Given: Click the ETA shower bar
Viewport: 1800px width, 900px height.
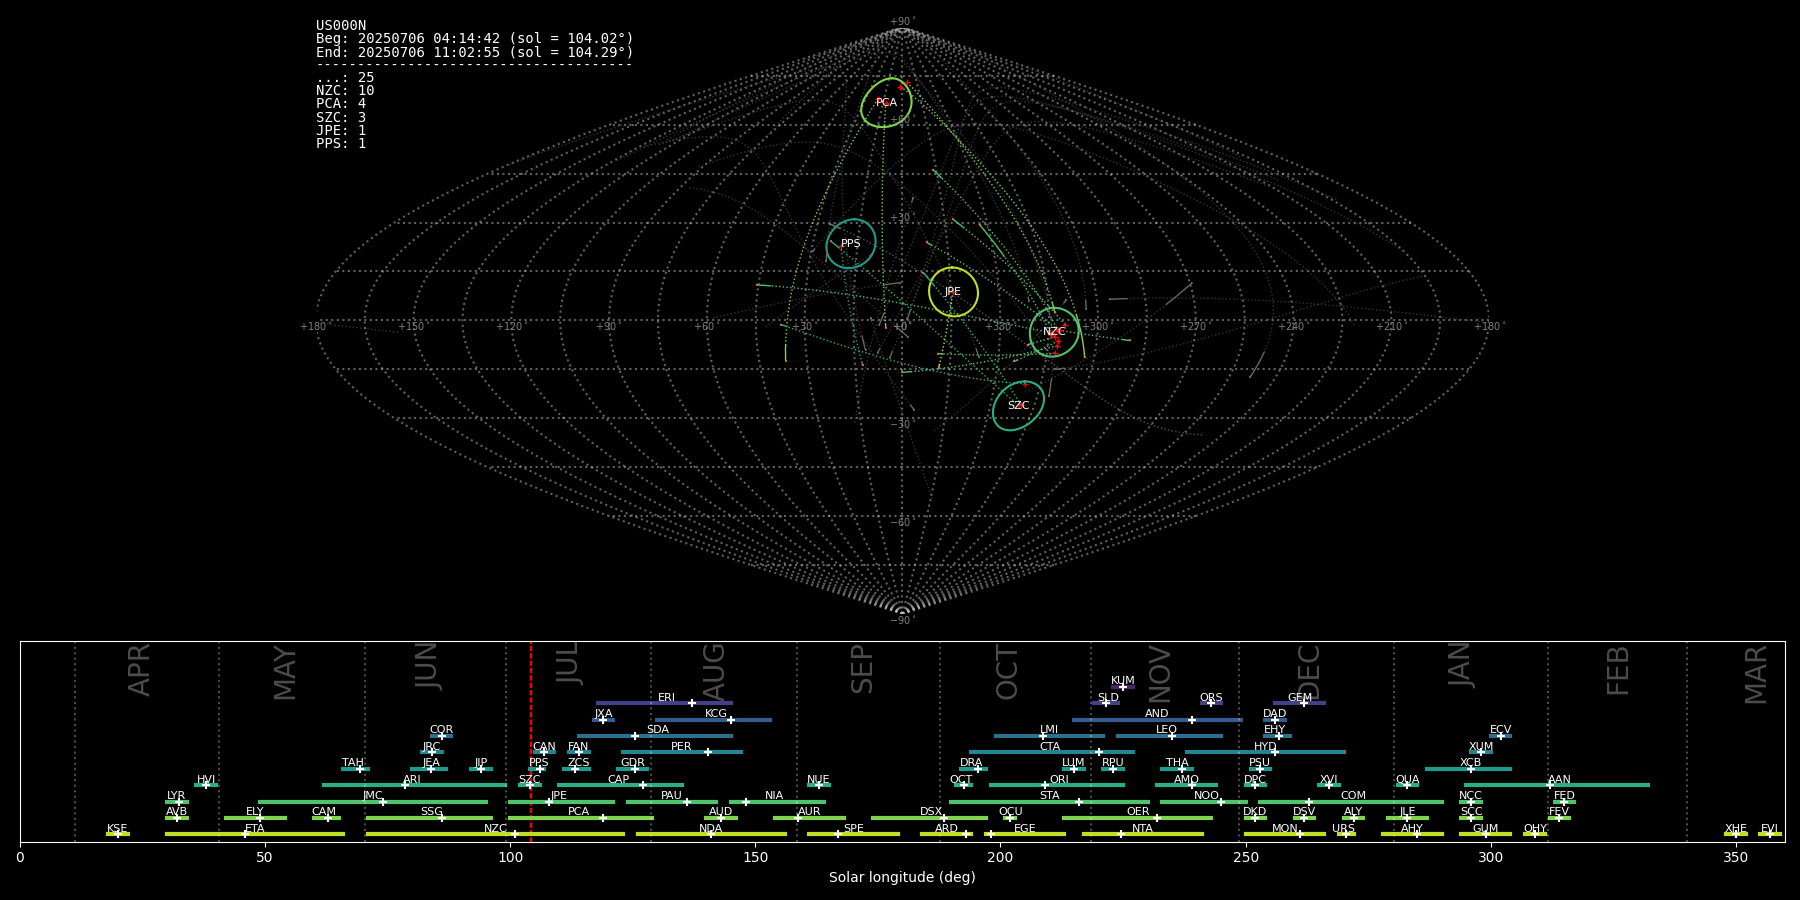Looking at the screenshot, I should (255, 834).
